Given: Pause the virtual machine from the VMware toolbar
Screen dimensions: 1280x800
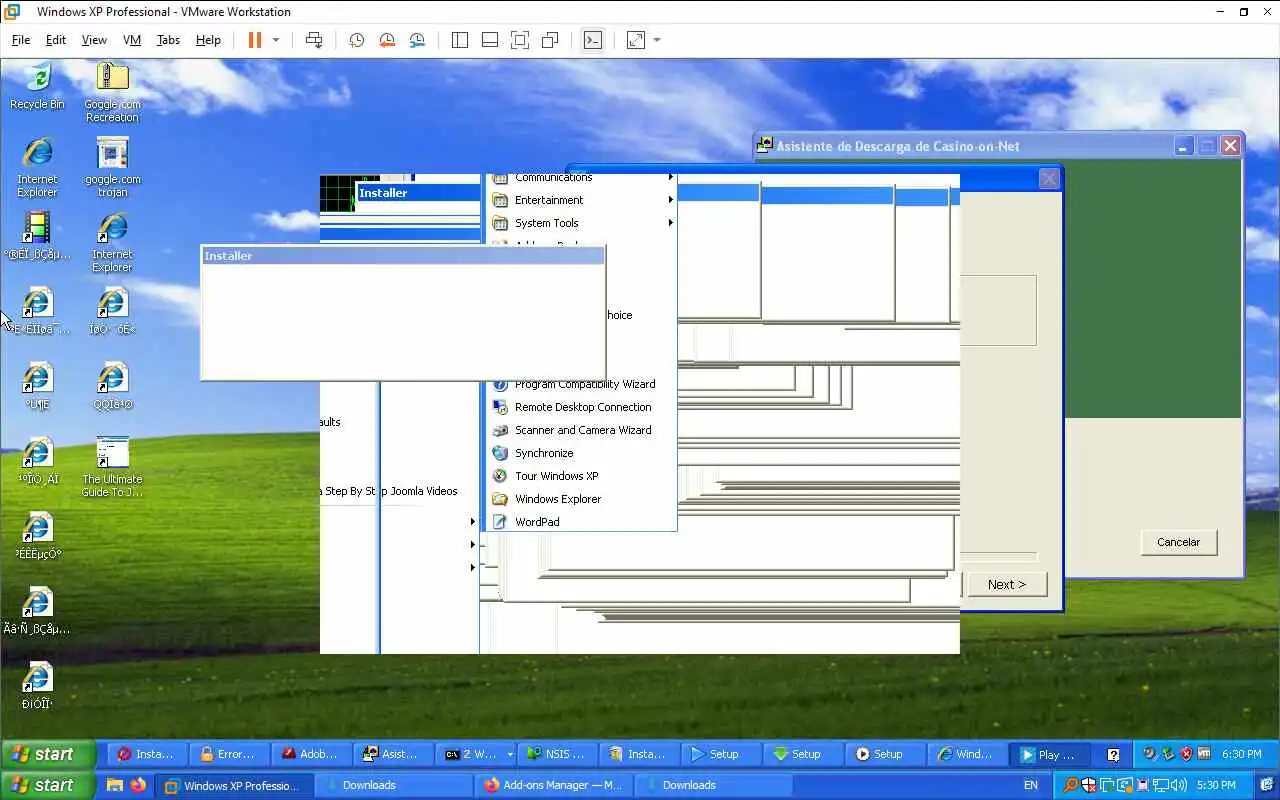Looking at the screenshot, I should [254, 40].
